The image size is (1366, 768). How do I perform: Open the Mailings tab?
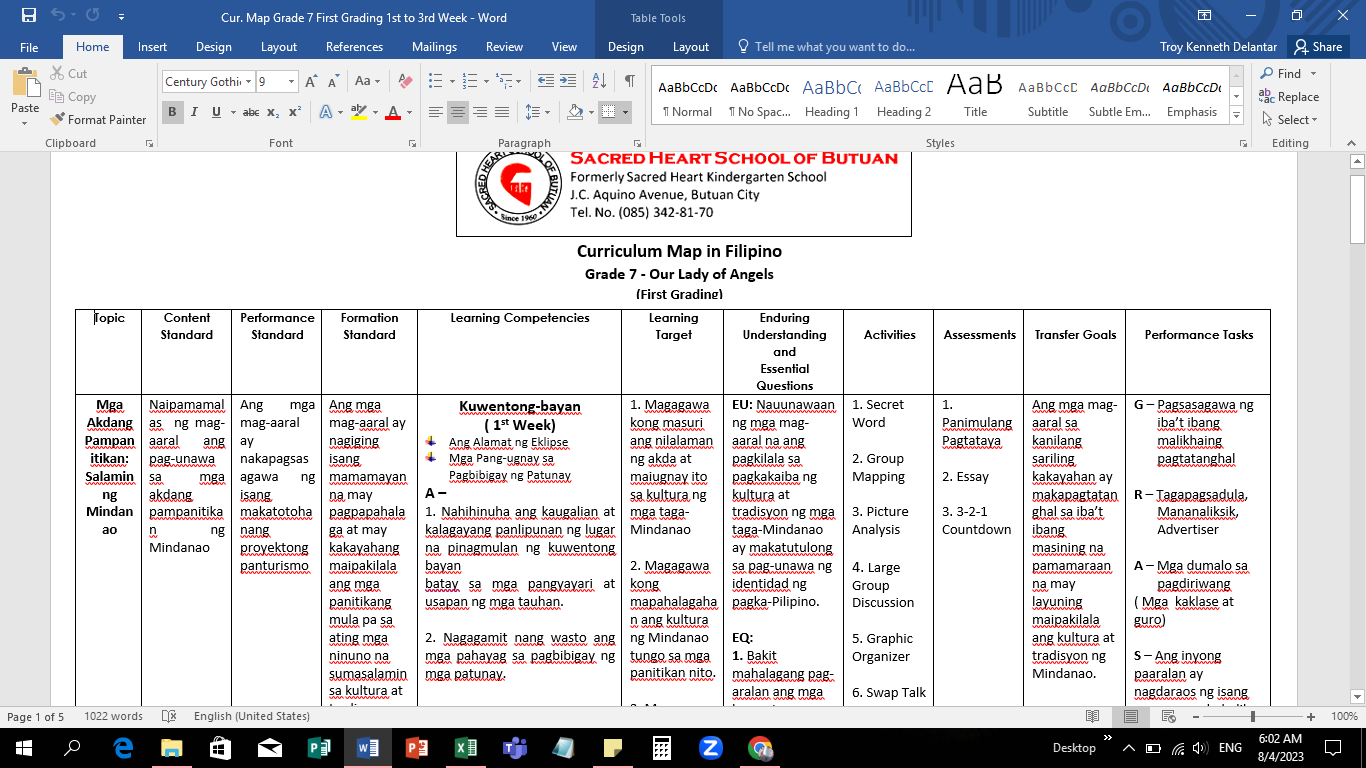(x=434, y=47)
